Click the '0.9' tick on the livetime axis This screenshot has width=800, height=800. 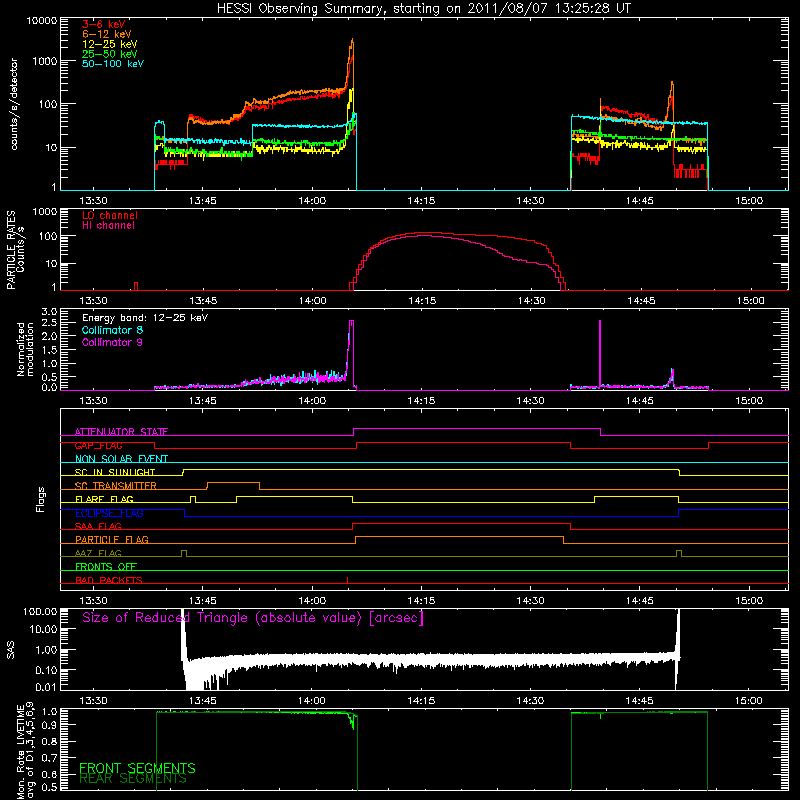pos(51,724)
